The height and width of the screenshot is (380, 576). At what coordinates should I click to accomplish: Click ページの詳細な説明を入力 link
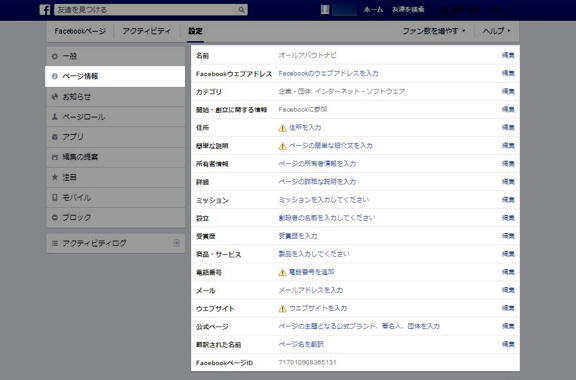[x=317, y=182]
